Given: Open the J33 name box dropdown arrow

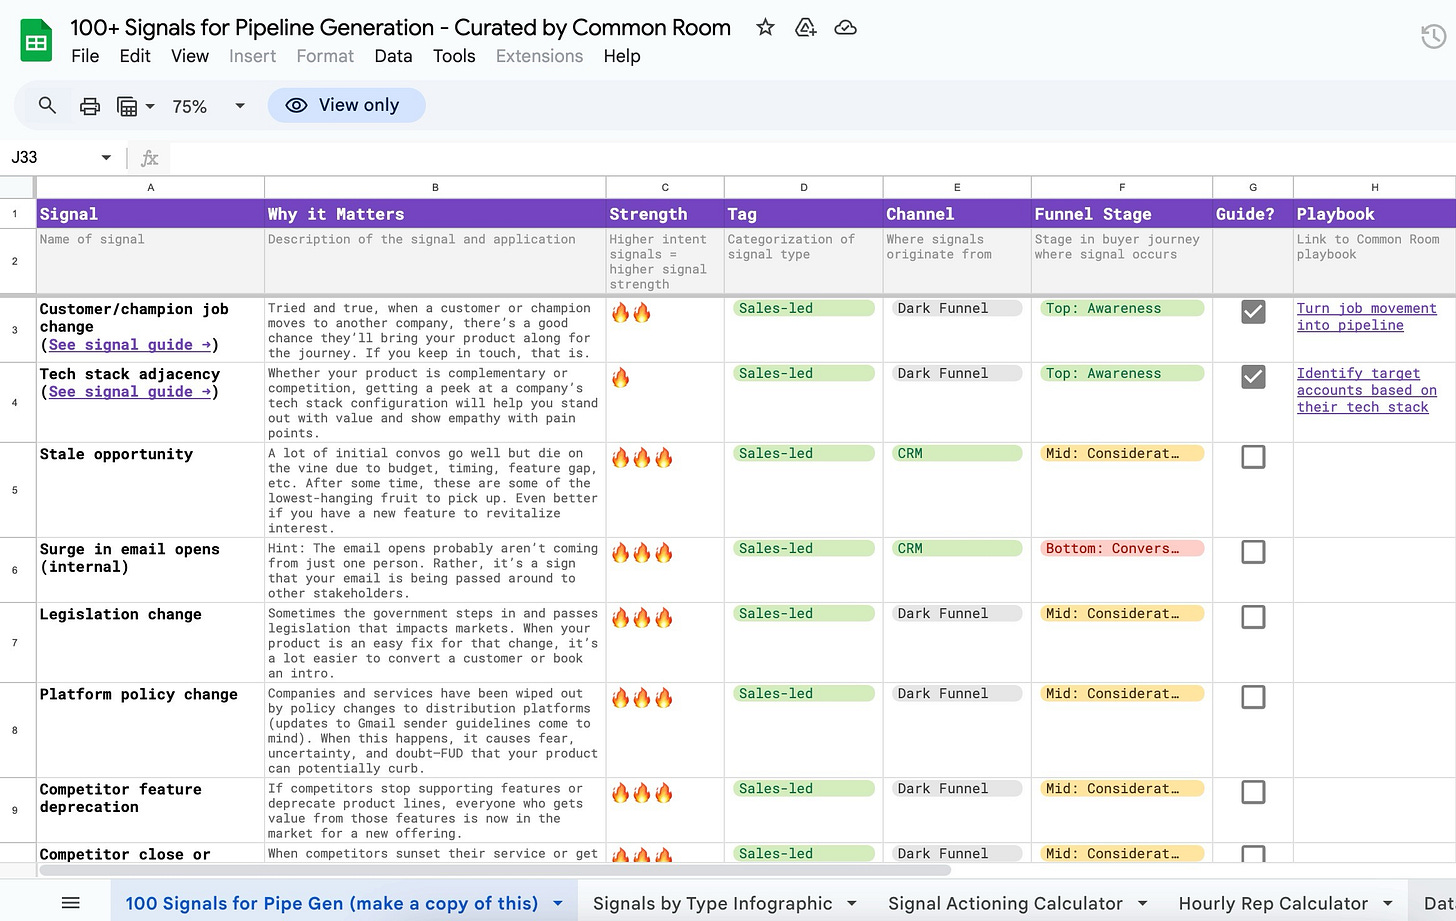Looking at the screenshot, I should pos(106,158).
